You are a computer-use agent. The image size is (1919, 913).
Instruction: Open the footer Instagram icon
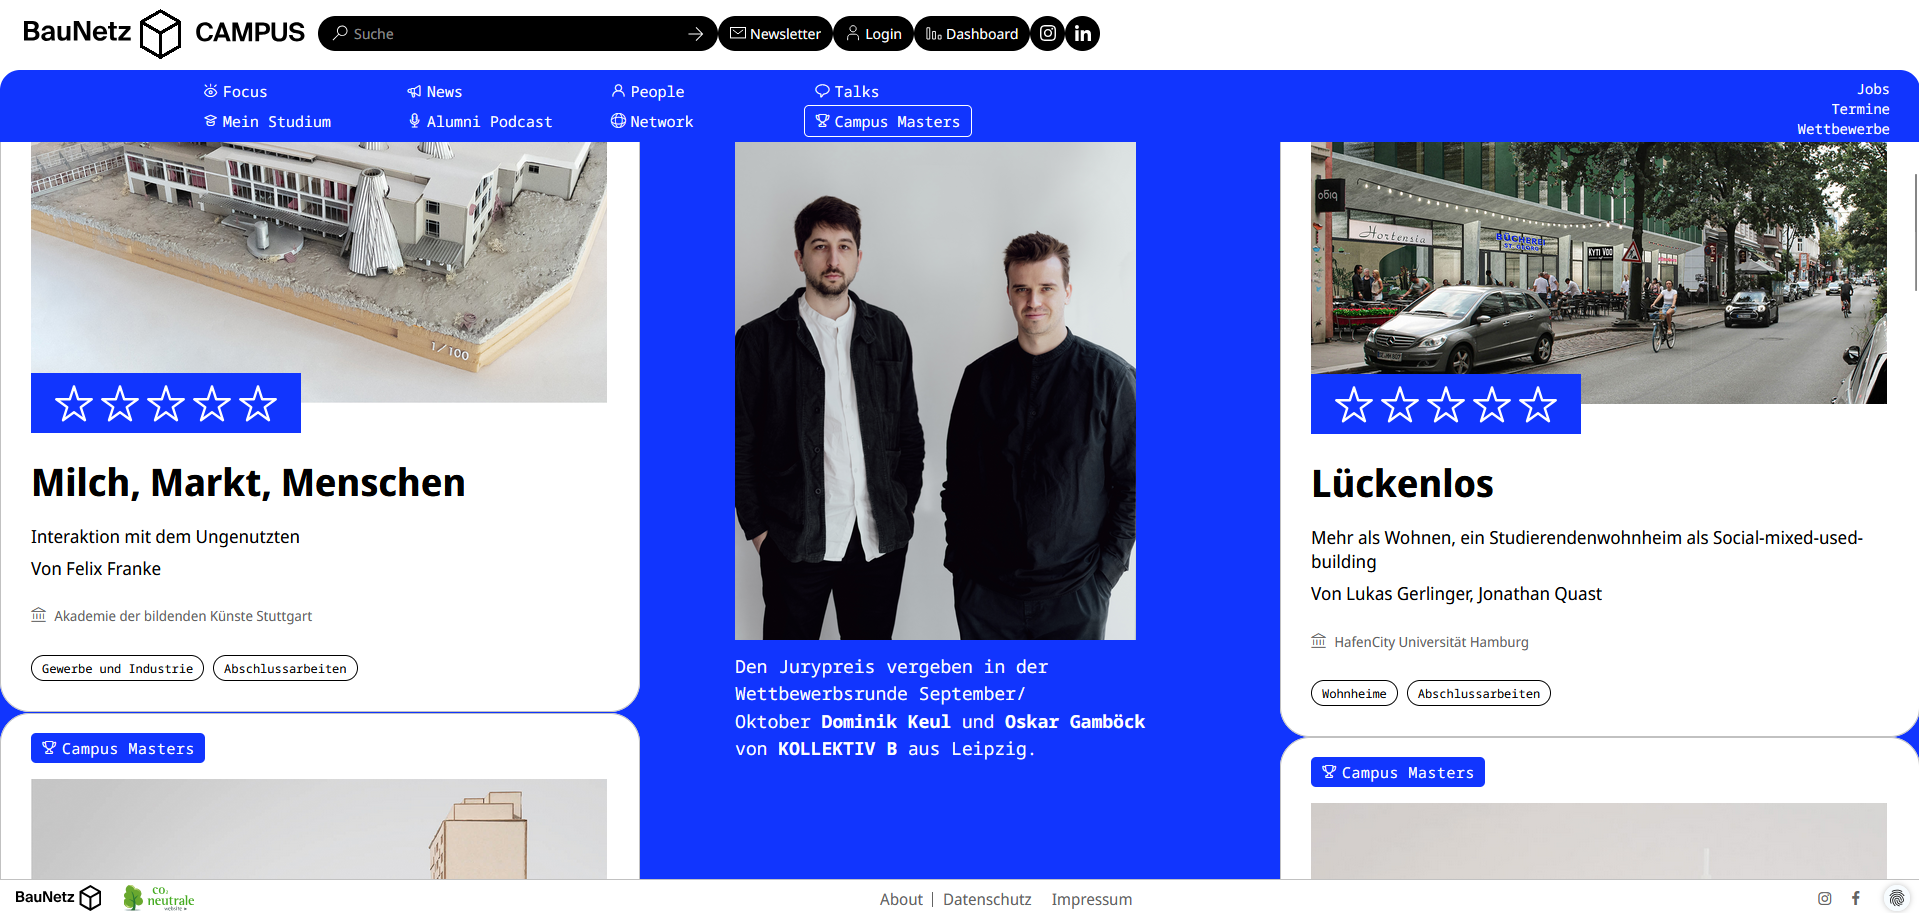coord(1825,898)
